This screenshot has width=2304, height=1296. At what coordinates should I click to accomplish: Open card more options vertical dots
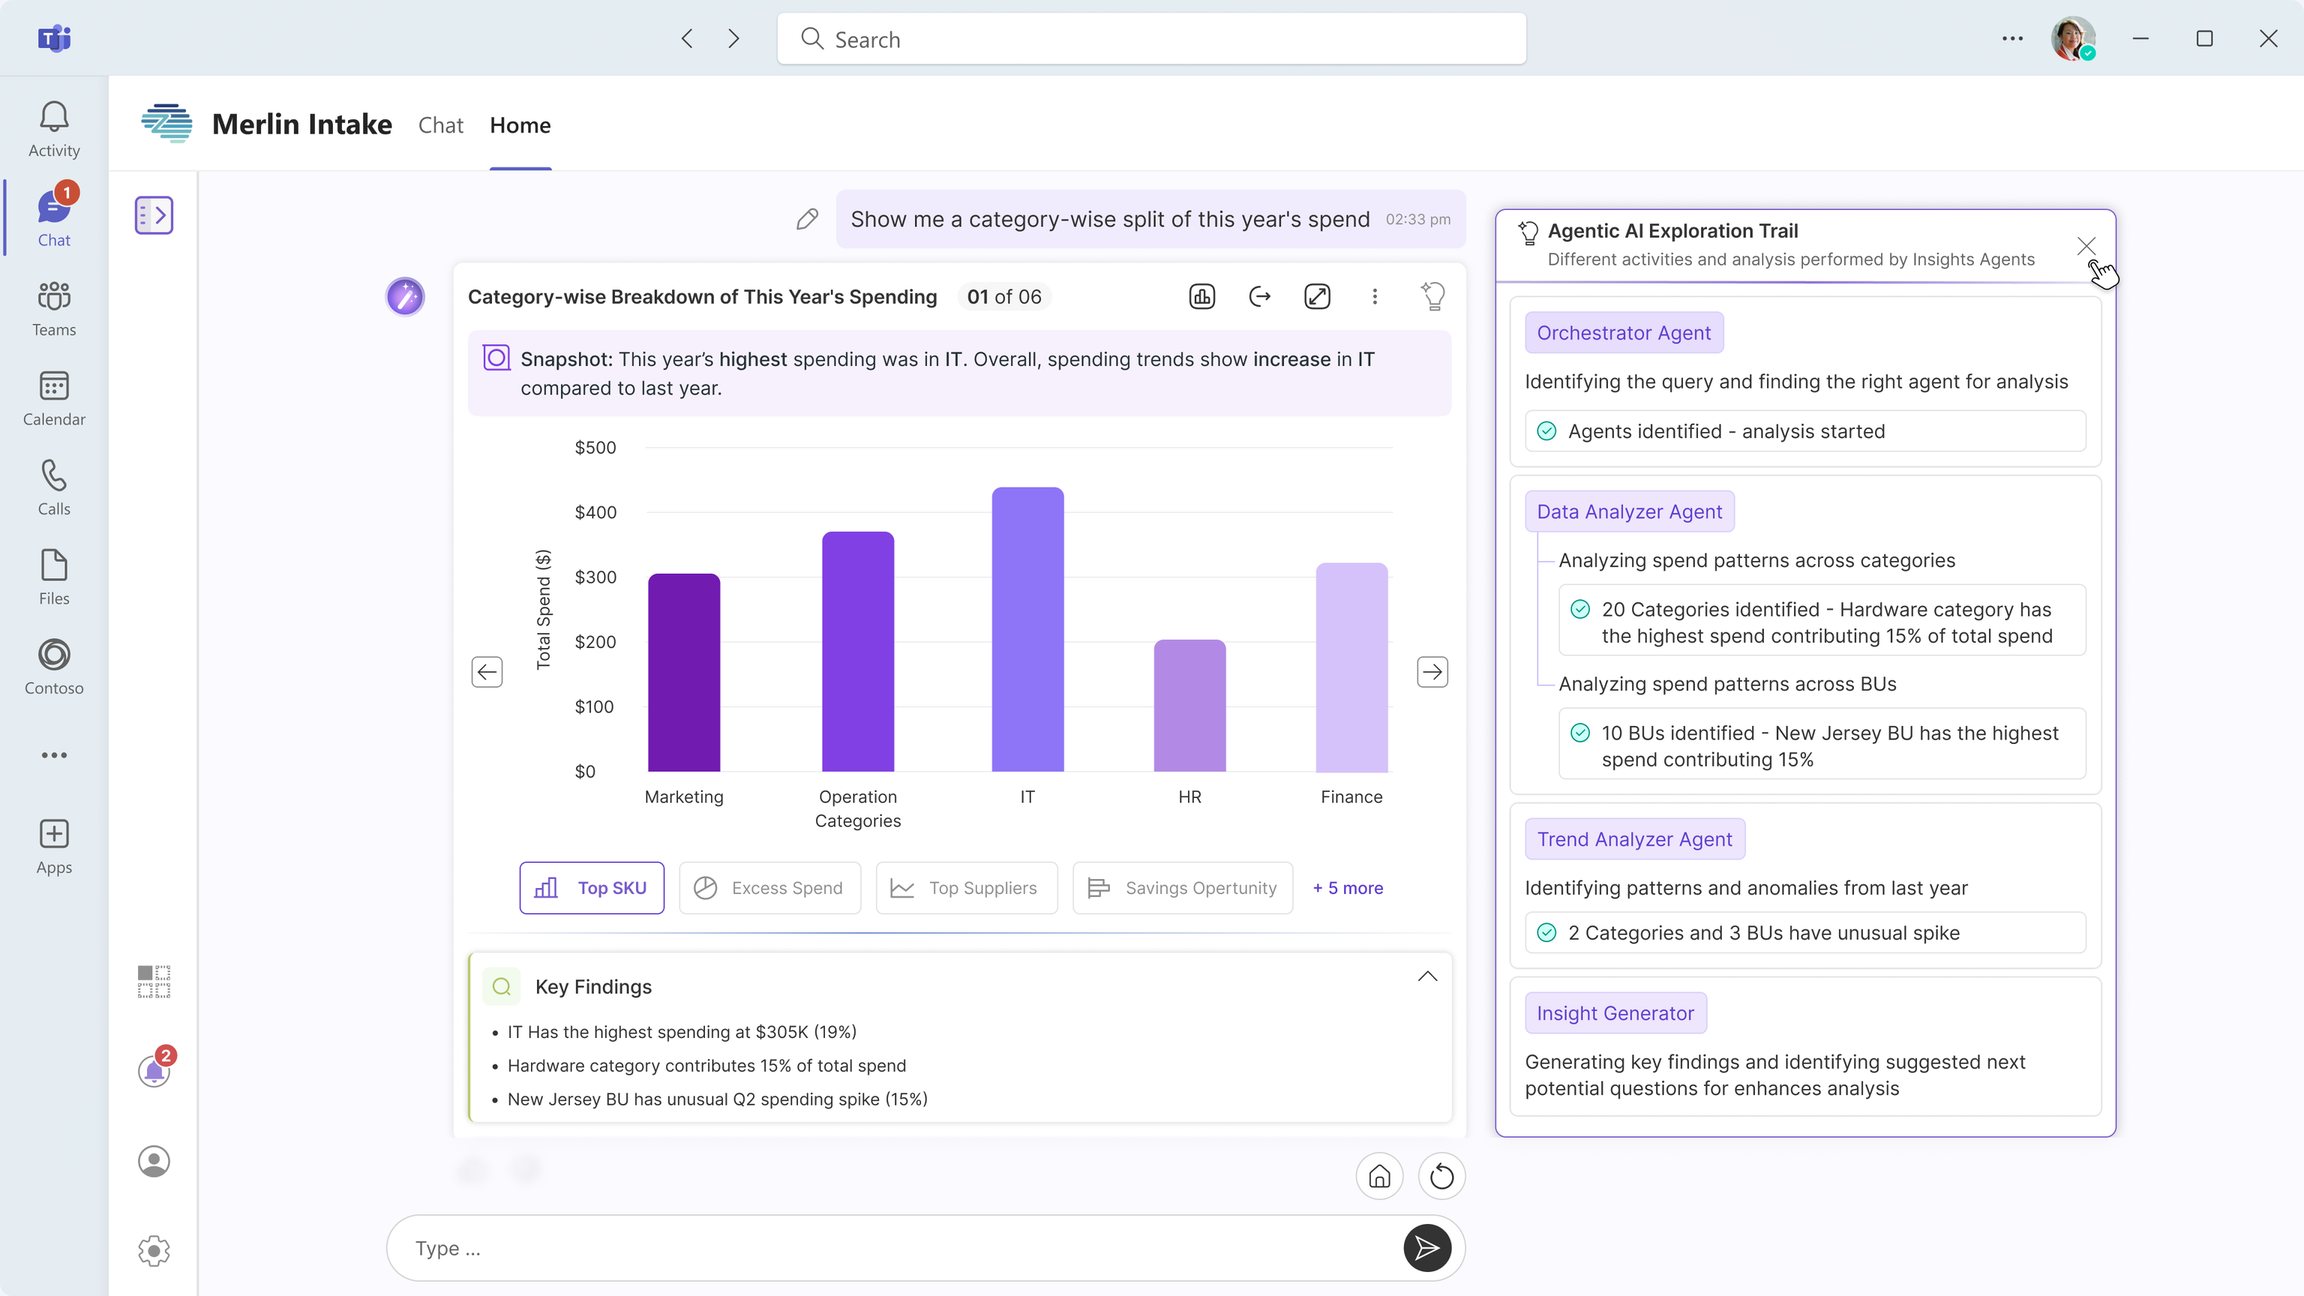tap(1375, 296)
